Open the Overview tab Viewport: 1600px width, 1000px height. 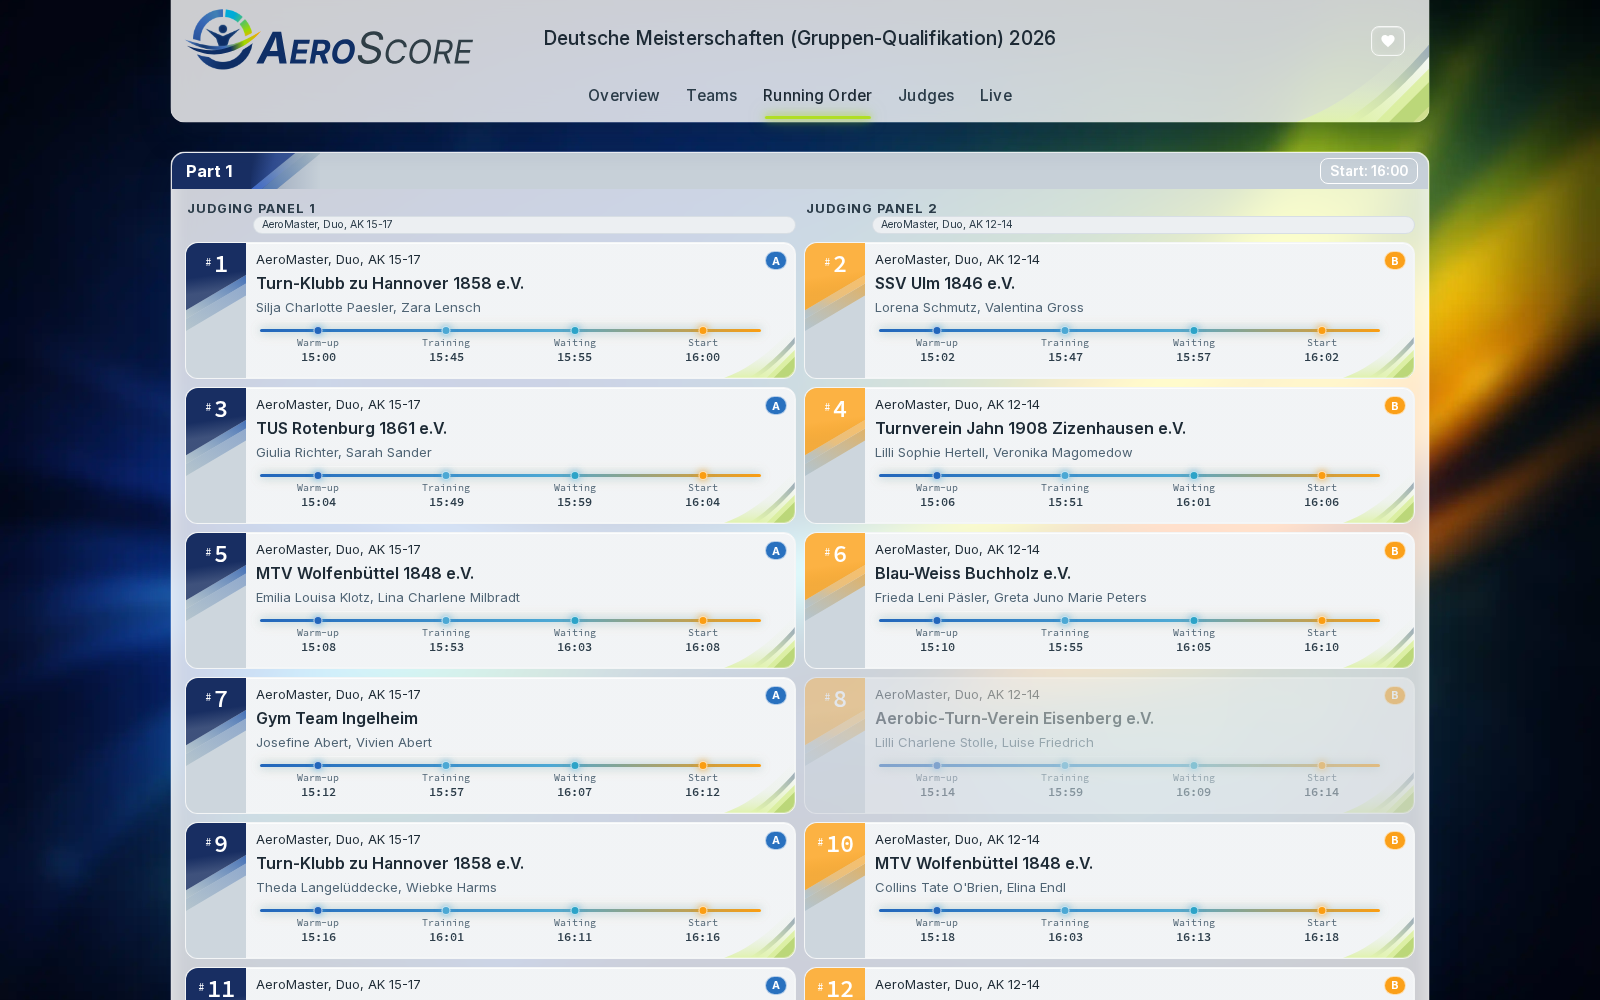[623, 95]
